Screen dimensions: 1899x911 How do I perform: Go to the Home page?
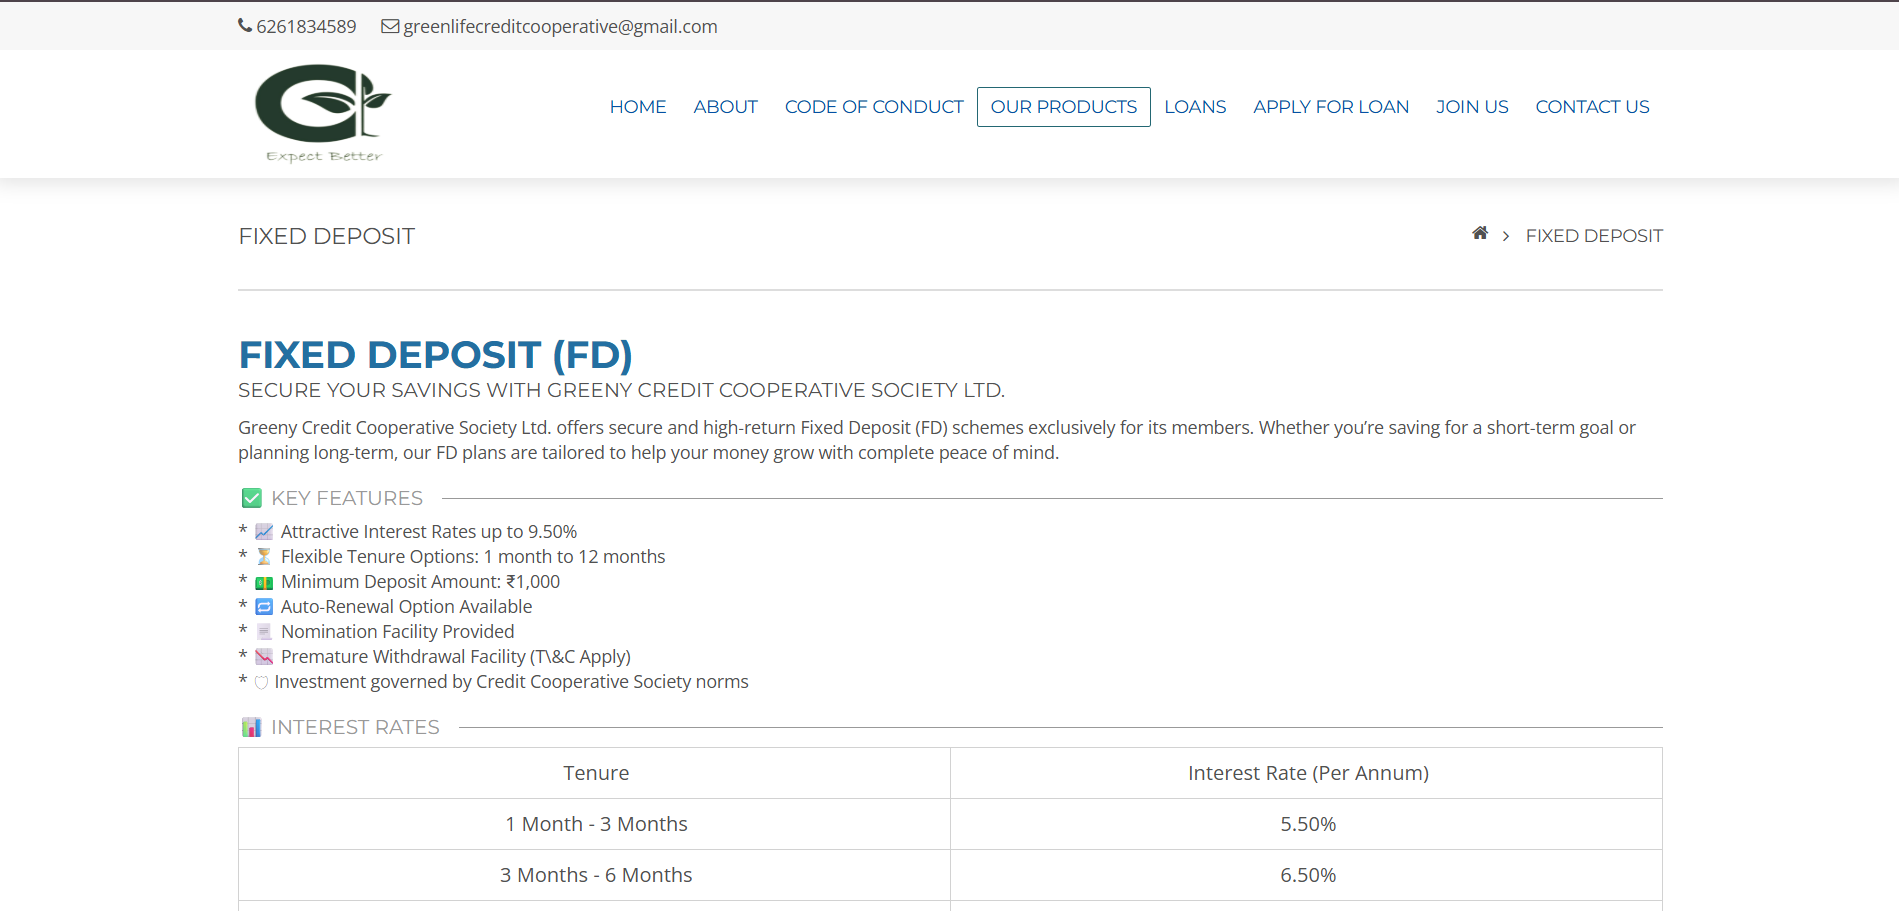(x=637, y=107)
